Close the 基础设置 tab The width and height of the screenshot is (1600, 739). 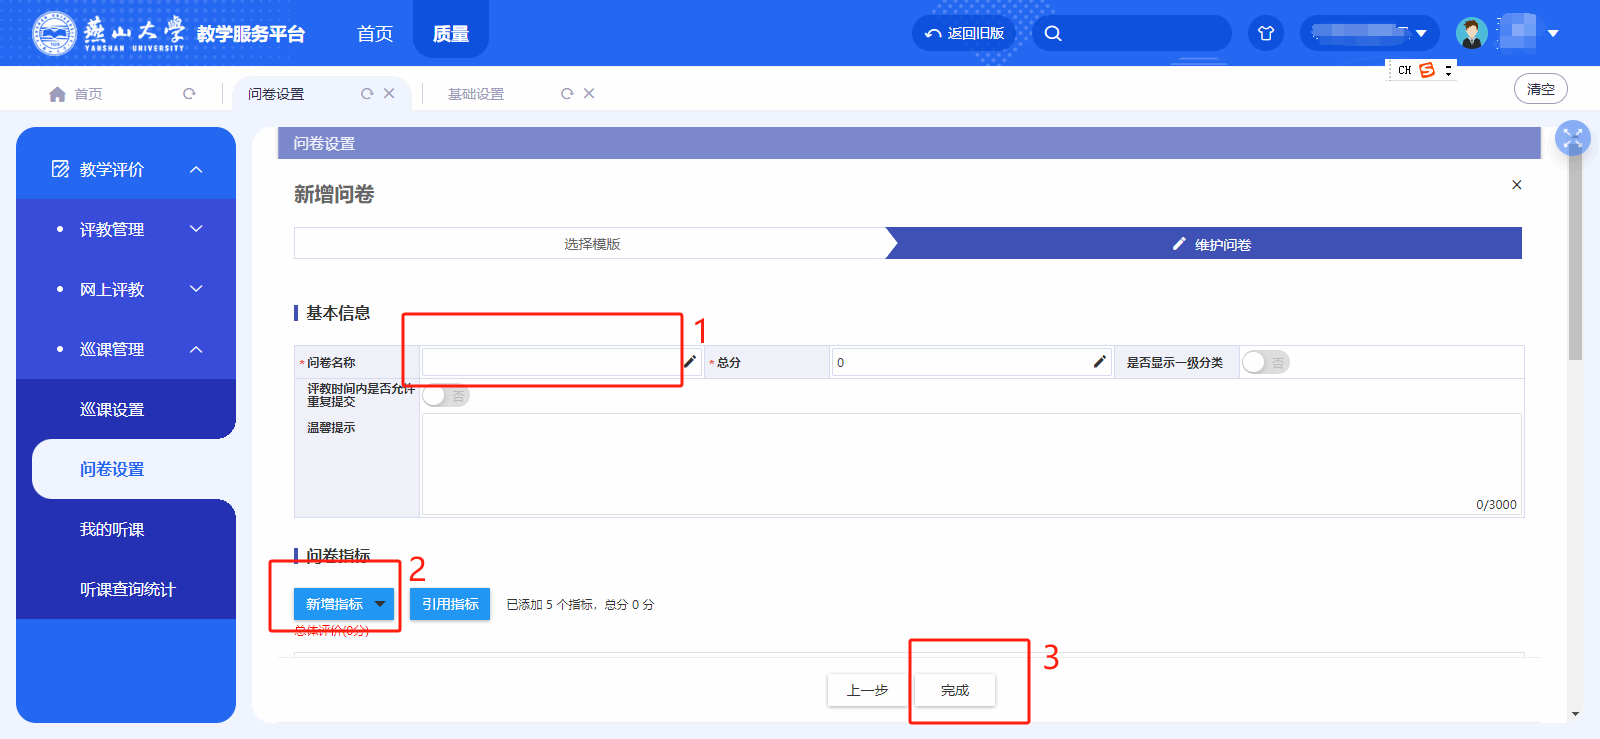589,94
